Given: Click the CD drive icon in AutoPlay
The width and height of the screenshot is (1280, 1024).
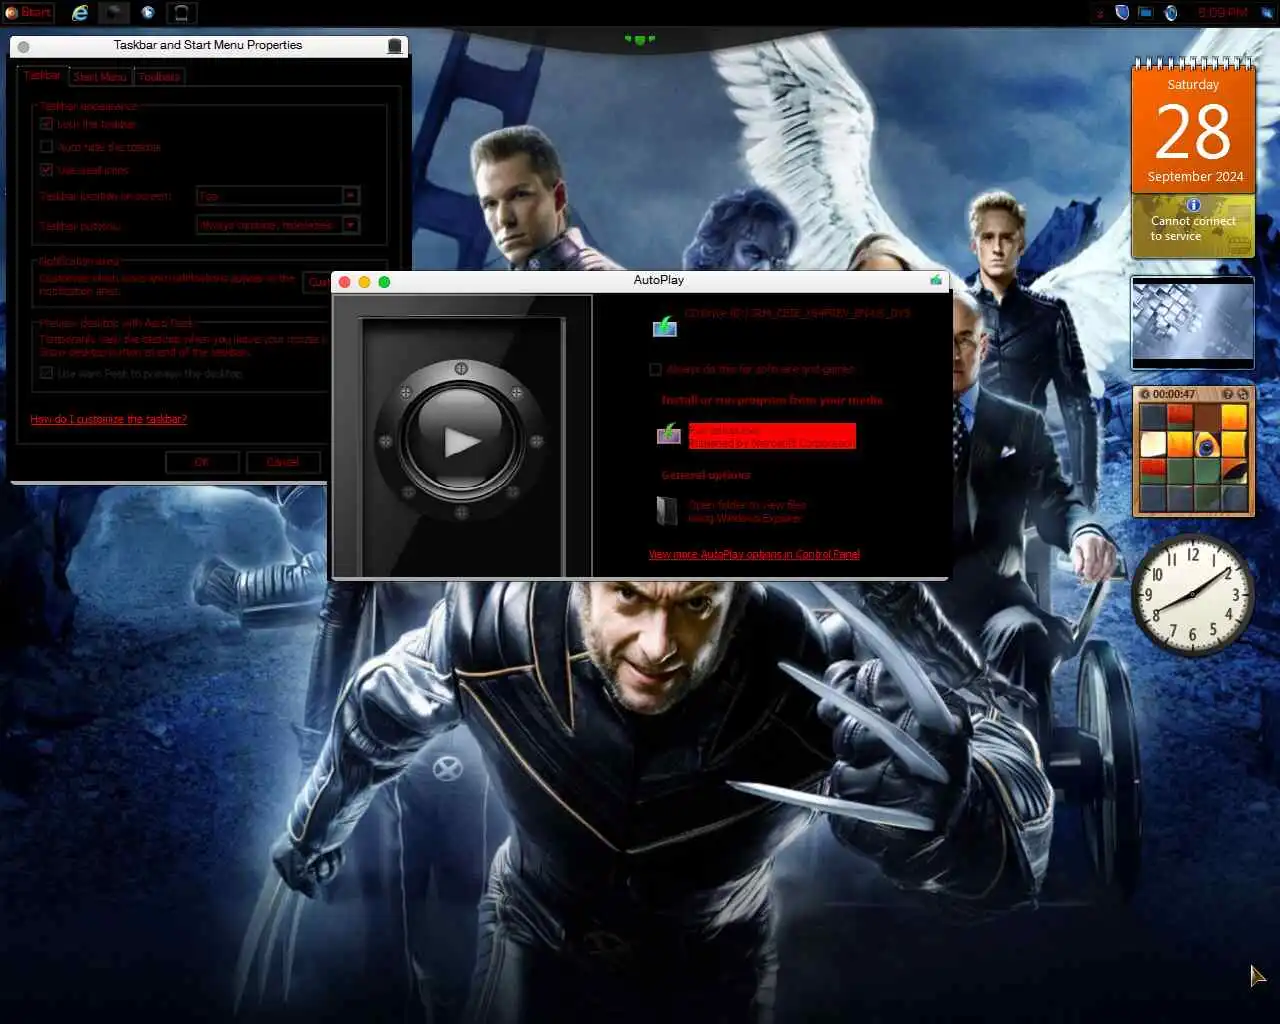Looking at the screenshot, I should pyautogui.click(x=664, y=325).
